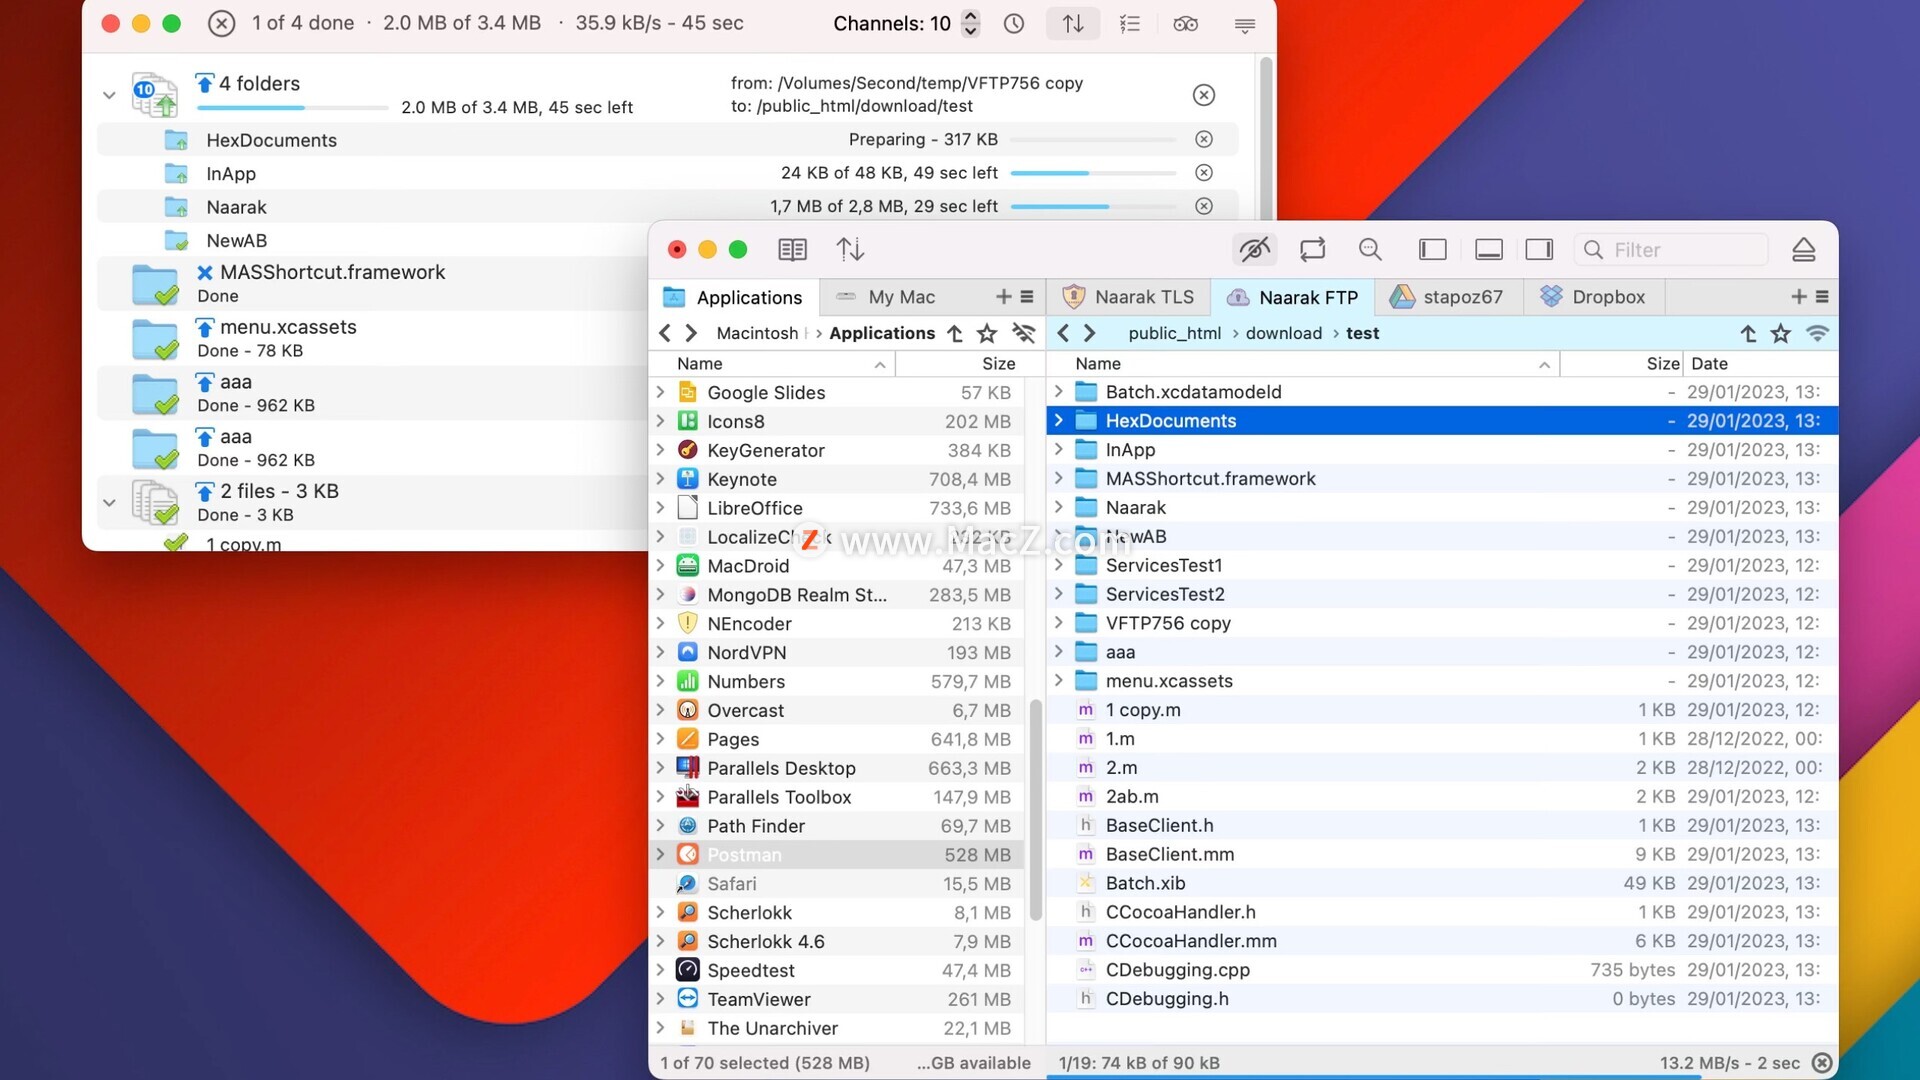1920x1080 pixels.
Task: Collapse the 4 folders transfer group
Action: pyautogui.click(x=109, y=95)
